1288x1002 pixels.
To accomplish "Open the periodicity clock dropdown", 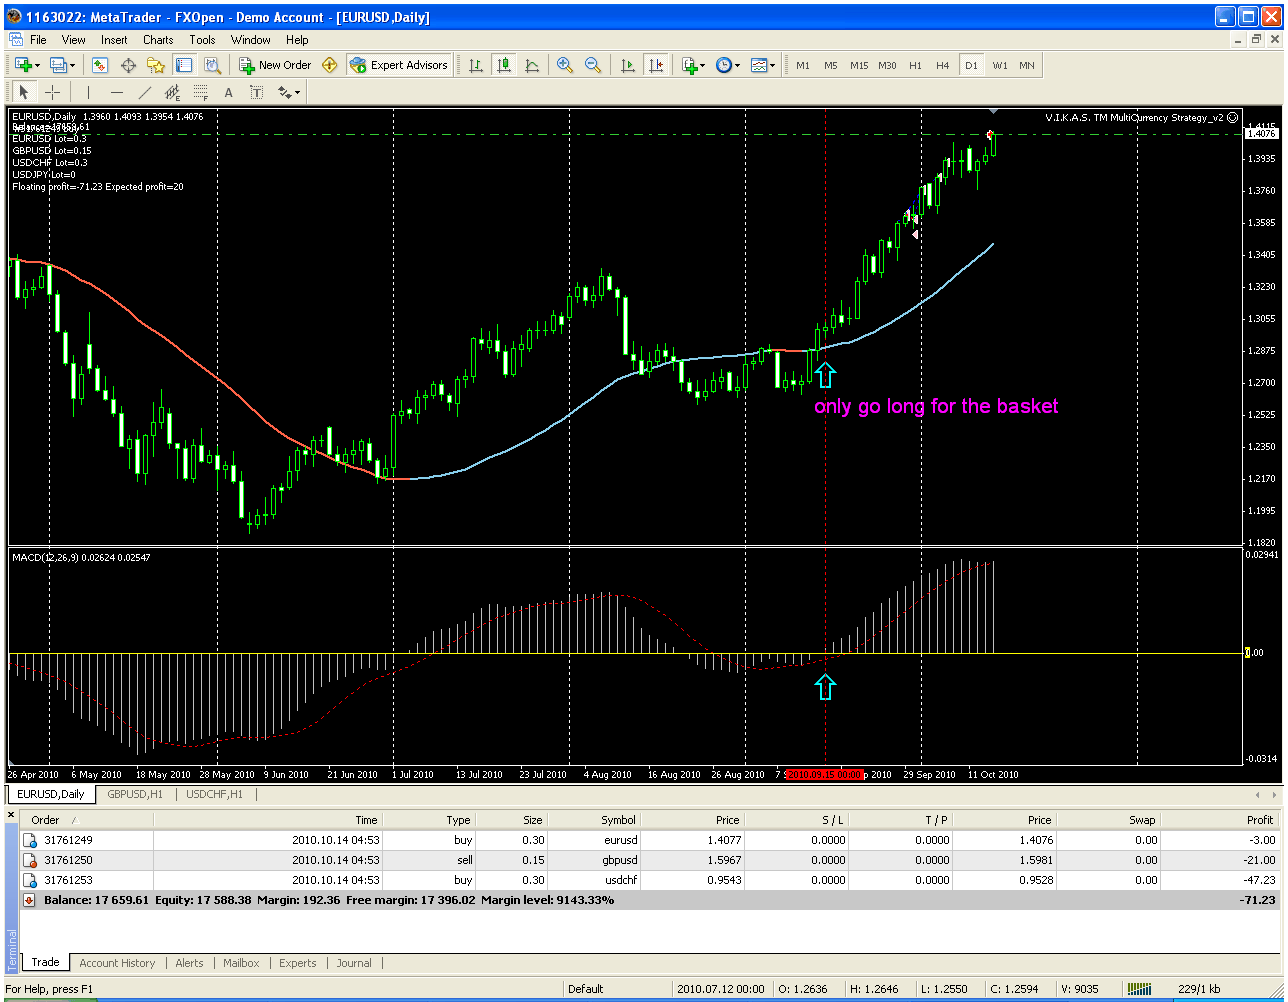I will (728, 65).
